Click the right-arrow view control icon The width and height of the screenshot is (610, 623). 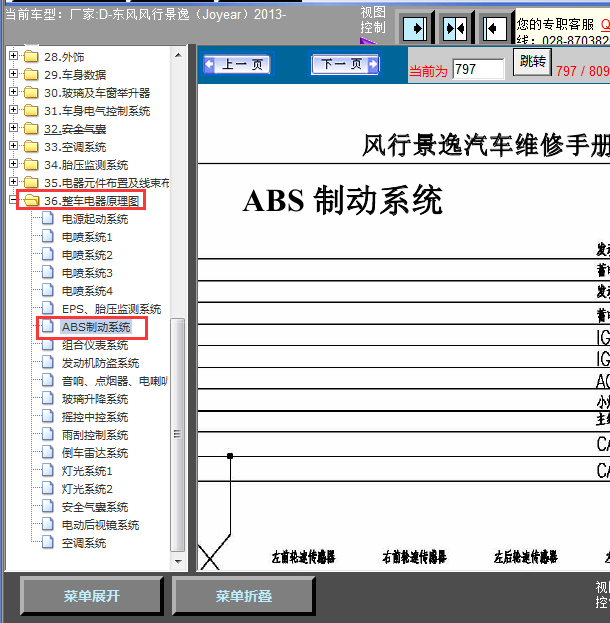[x=415, y=28]
